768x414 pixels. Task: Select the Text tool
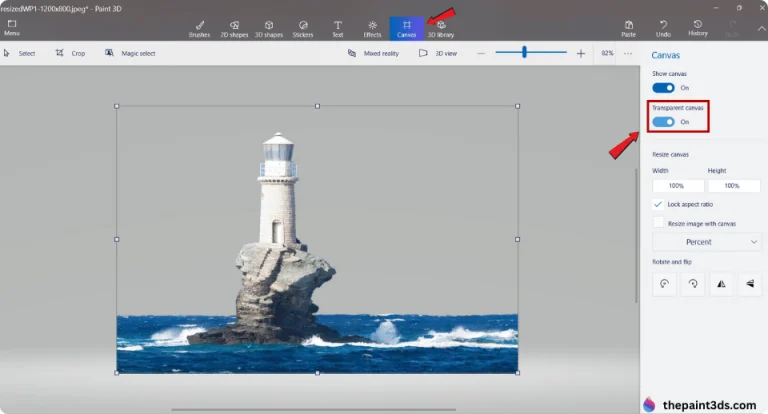pyautogui.click(x=338, y=29)
